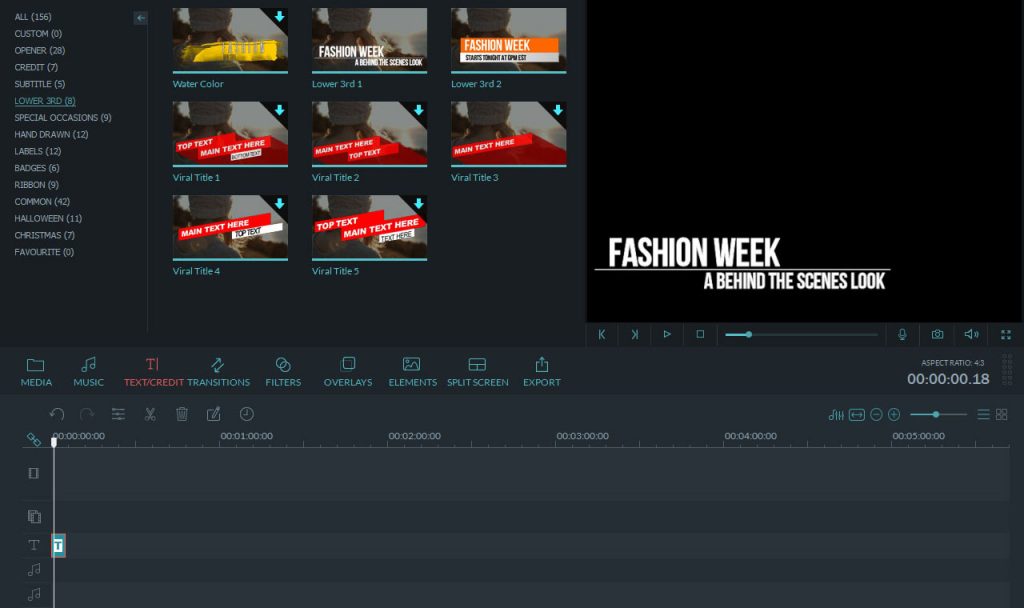This screenshot has height=608, width=1024.
Task: Switch to list track view icon
Action: coord(983,415)
